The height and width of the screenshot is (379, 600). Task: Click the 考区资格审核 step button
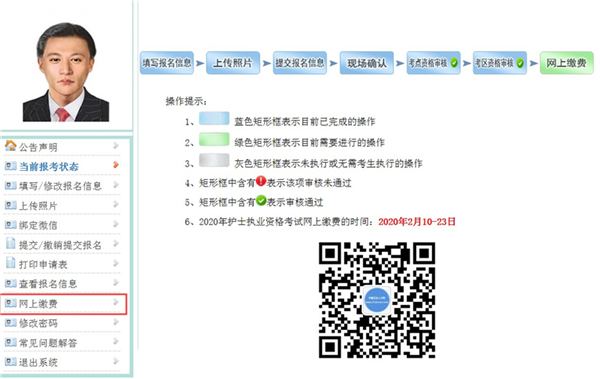click(500, 63)
